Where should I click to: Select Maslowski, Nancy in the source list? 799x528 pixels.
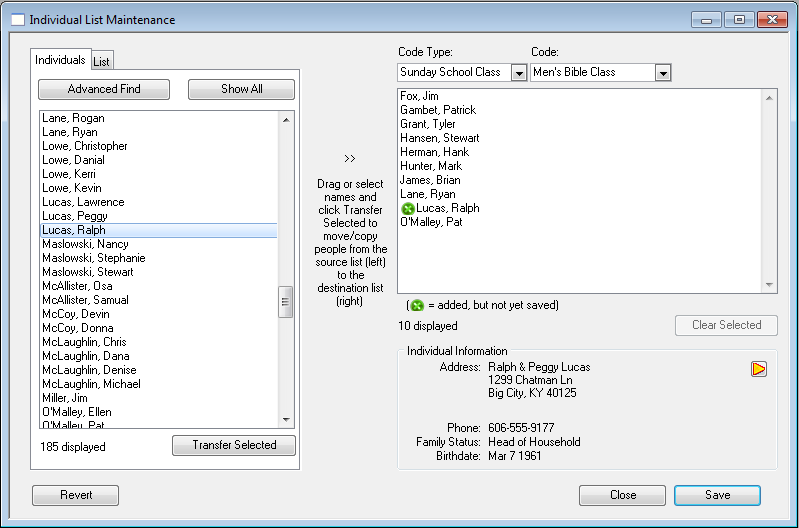[x=85, y=244]
